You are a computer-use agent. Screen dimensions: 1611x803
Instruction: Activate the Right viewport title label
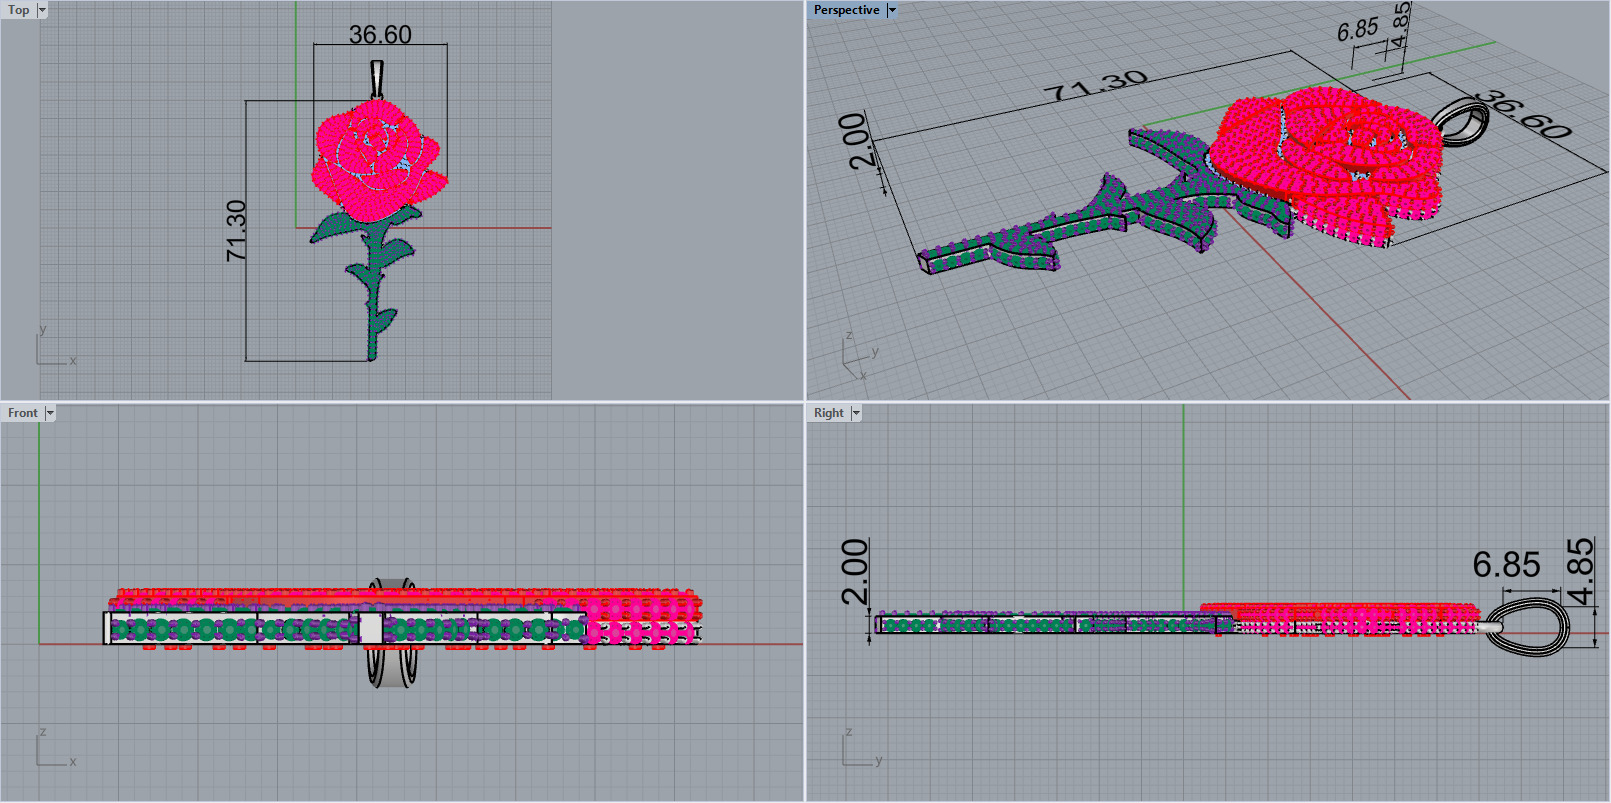click(829, 413)
